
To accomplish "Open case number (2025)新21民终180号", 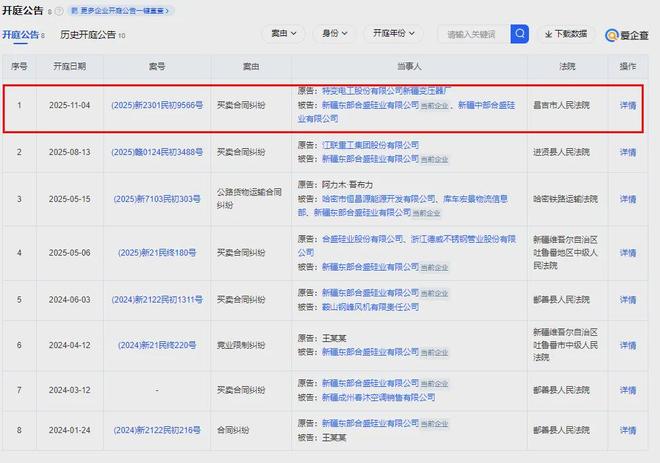I will (157, 253).
